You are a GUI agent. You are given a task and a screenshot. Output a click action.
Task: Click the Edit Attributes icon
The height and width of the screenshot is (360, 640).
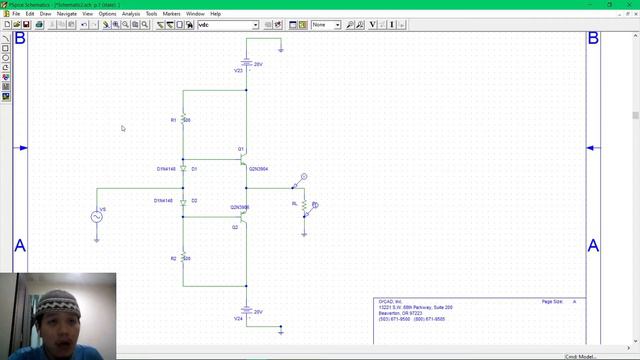[x=268, y=25]
